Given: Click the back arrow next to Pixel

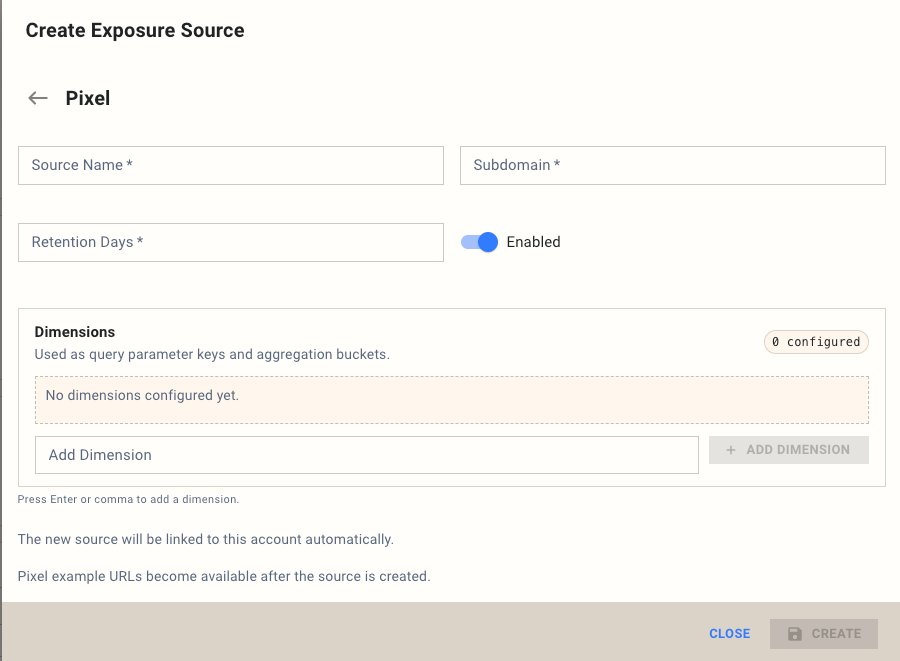Looking at the screenshot, I should click(x=38, y=98).
